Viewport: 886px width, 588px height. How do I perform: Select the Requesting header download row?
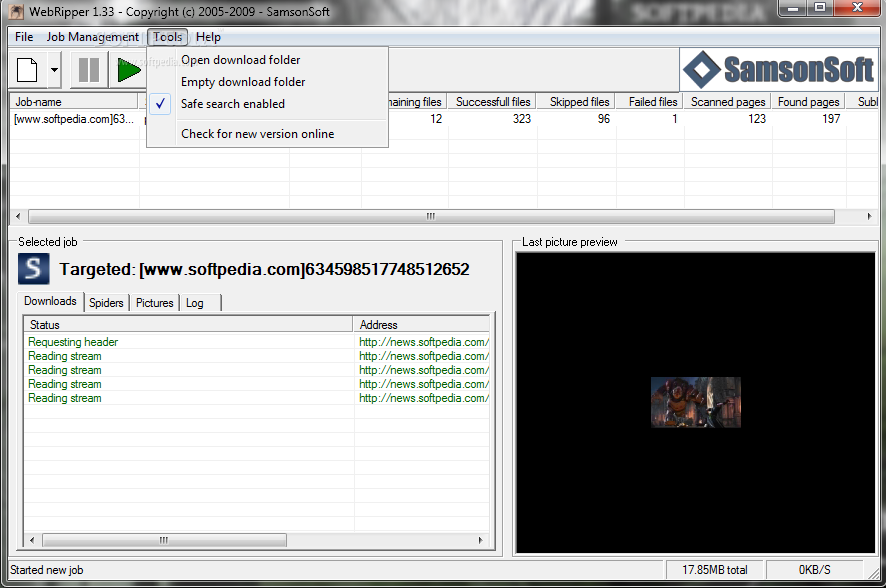click(x=257, y=342)
